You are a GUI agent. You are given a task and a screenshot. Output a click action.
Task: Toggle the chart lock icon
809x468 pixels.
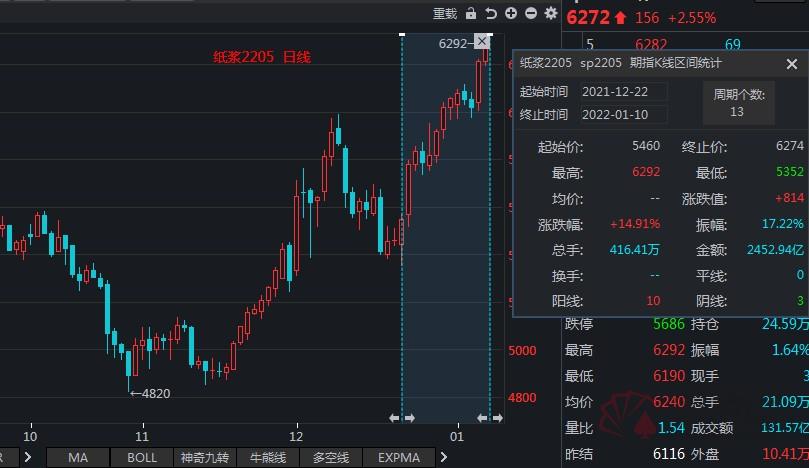click(x=471, y=13)
